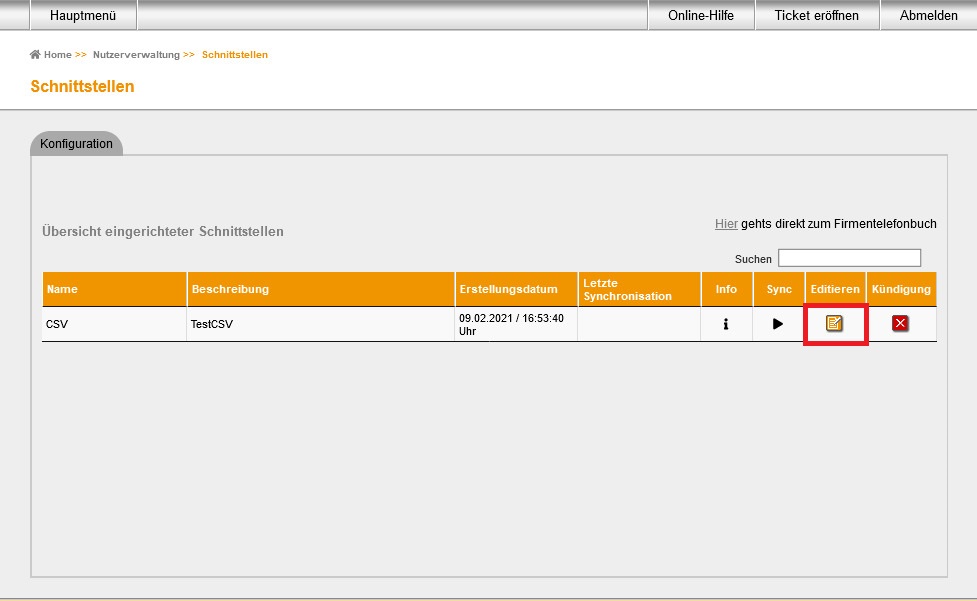Cancel CSV interface with red X icon

(x=900, y=323)
